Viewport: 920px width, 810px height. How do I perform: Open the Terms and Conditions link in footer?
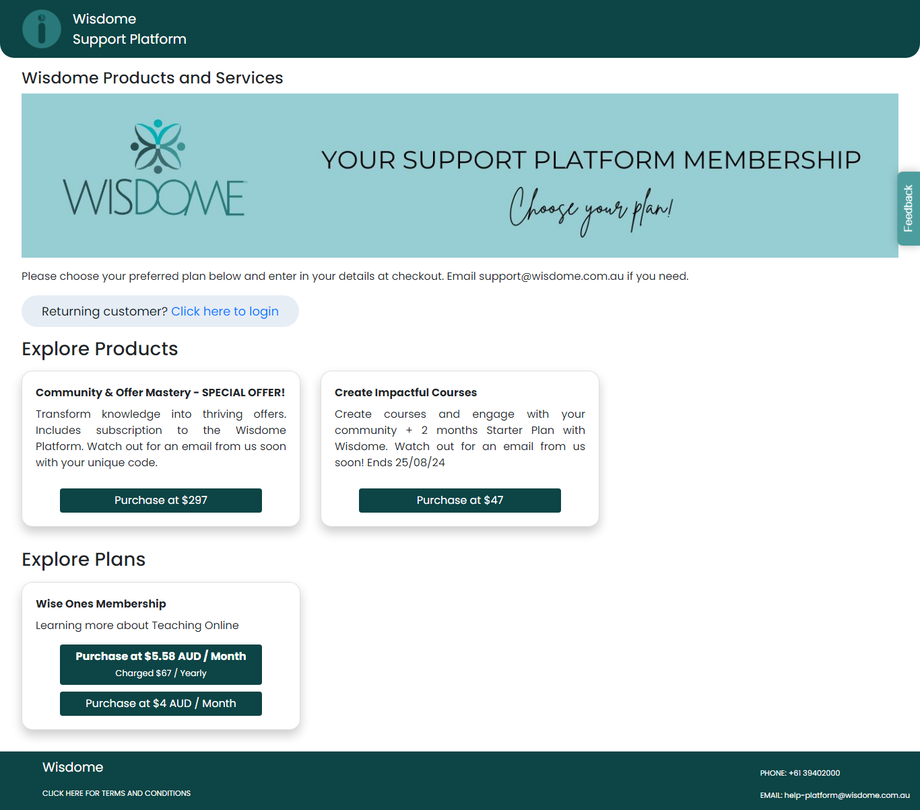(x=116, y=793)
